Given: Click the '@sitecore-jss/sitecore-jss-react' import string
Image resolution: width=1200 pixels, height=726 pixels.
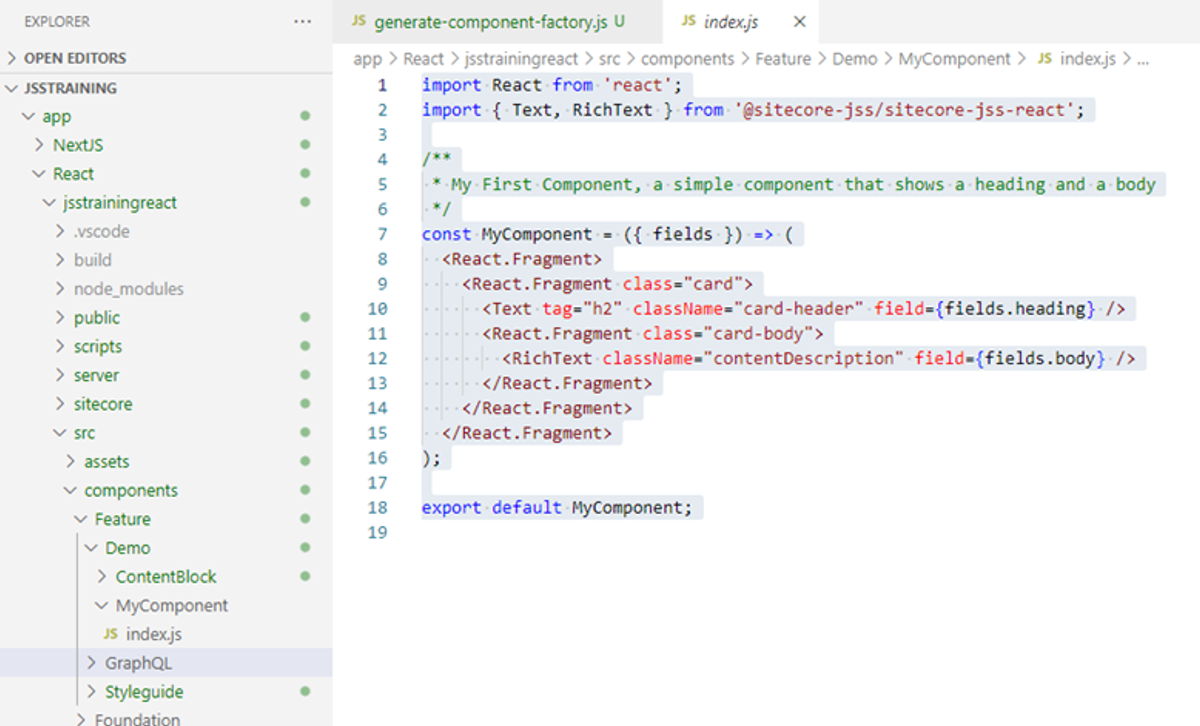Looking at the screenshot, I should 907,110.
